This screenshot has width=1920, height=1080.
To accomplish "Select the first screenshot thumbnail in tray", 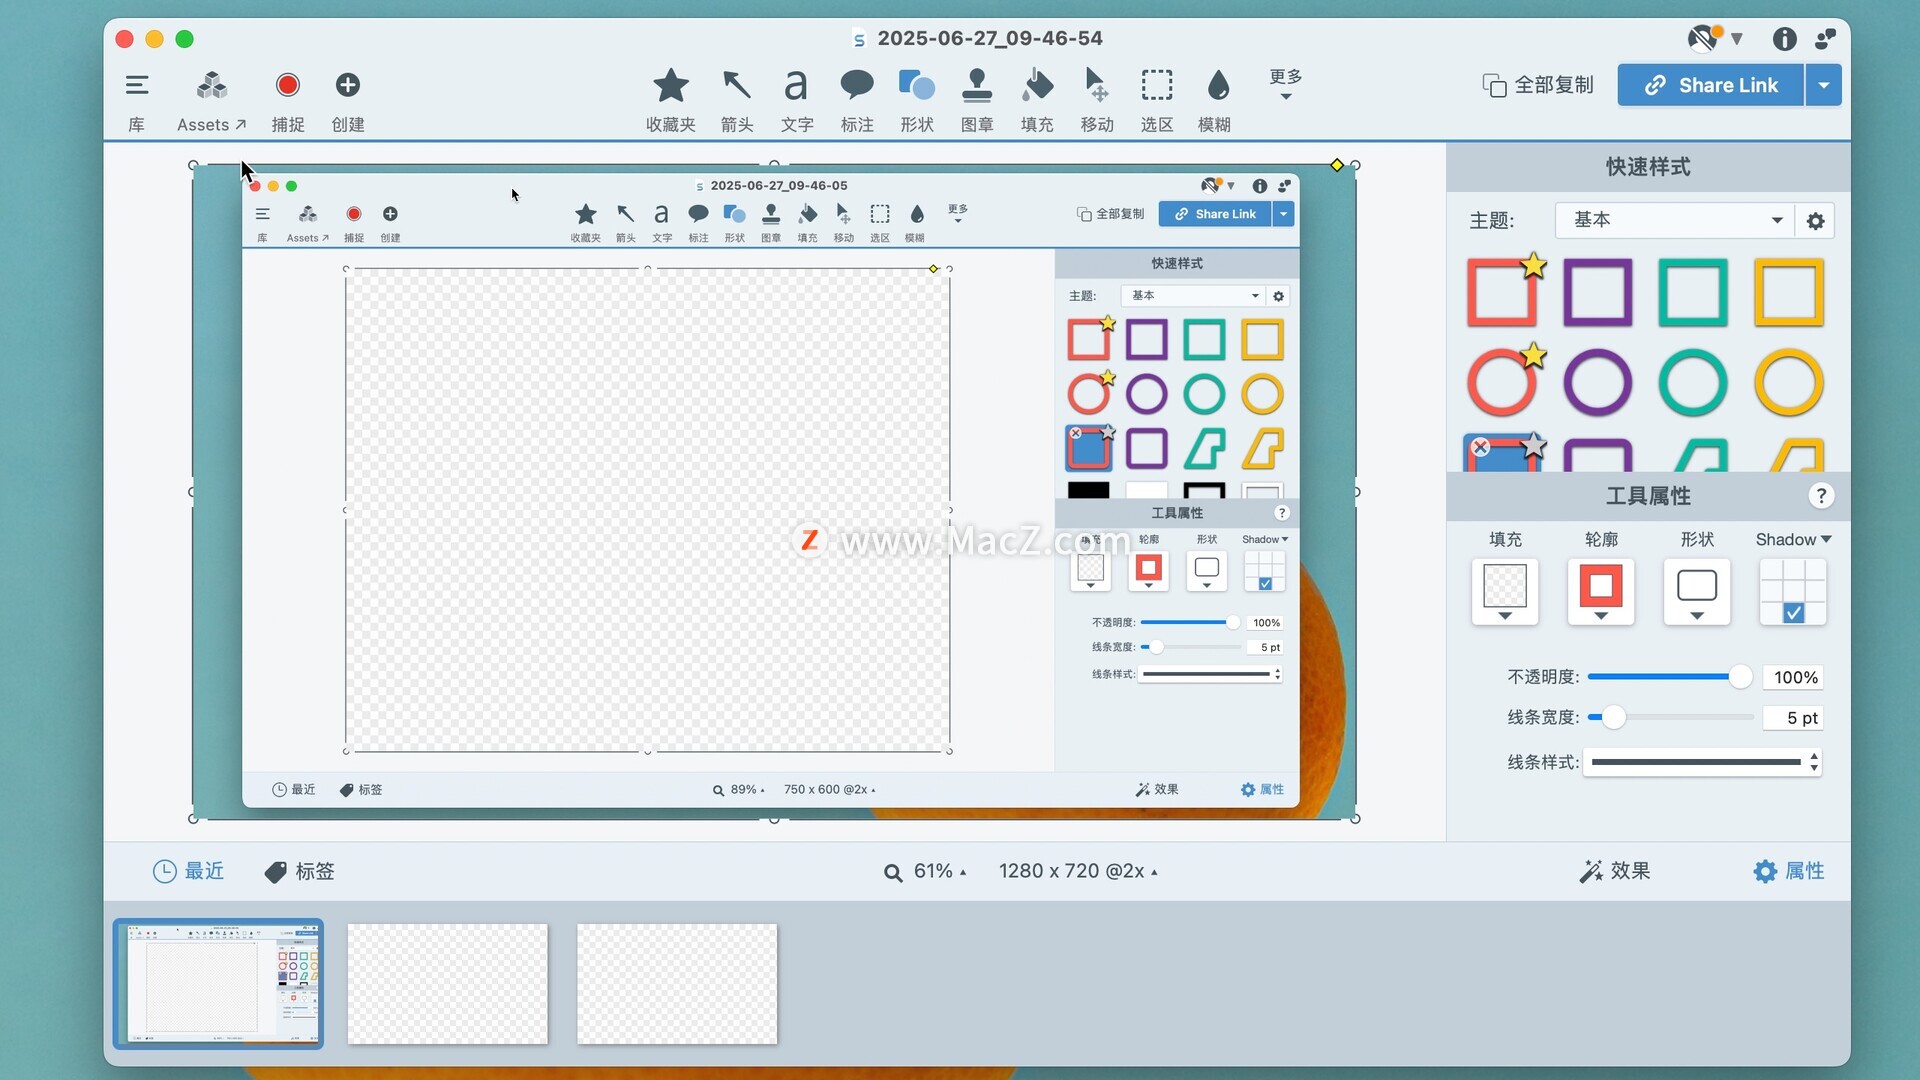I will [x=218, y=984].
